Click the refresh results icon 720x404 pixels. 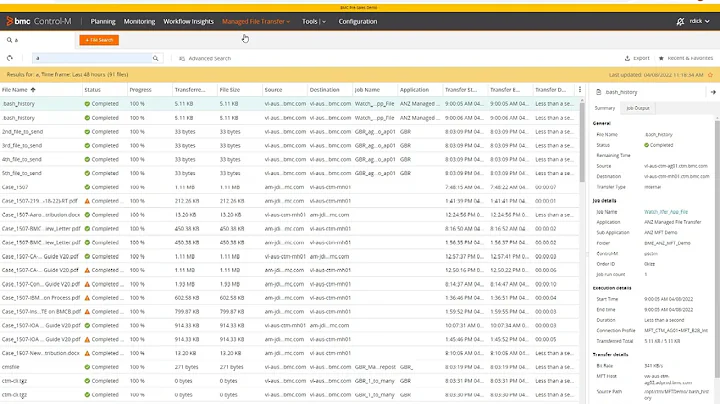click(x=10, y=58)
